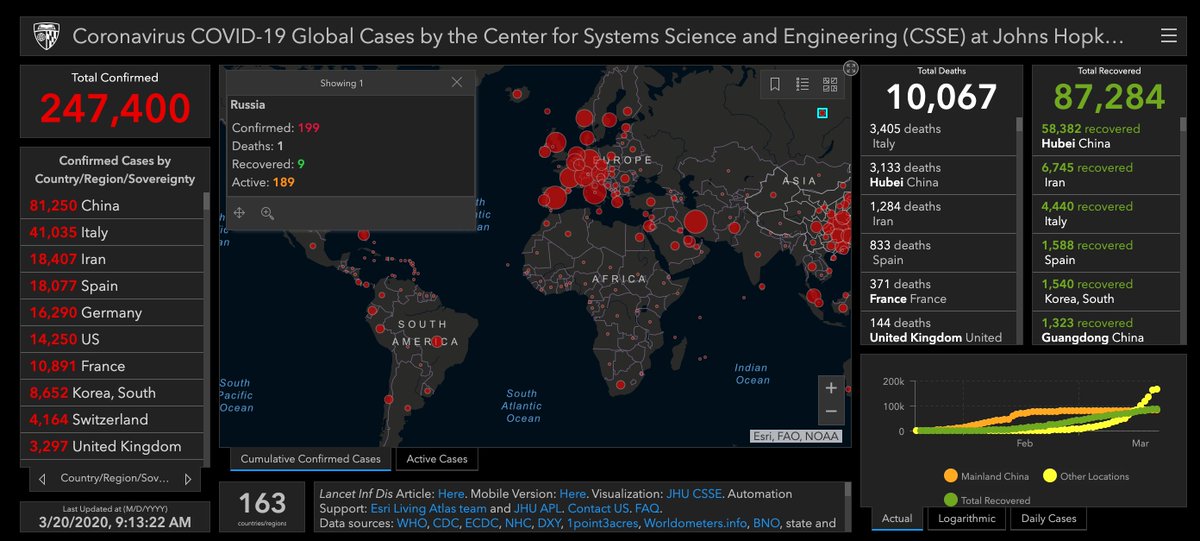Open the map bookmarks icon
Screen dimensions: 1200x541
click(x=775, y=84)
